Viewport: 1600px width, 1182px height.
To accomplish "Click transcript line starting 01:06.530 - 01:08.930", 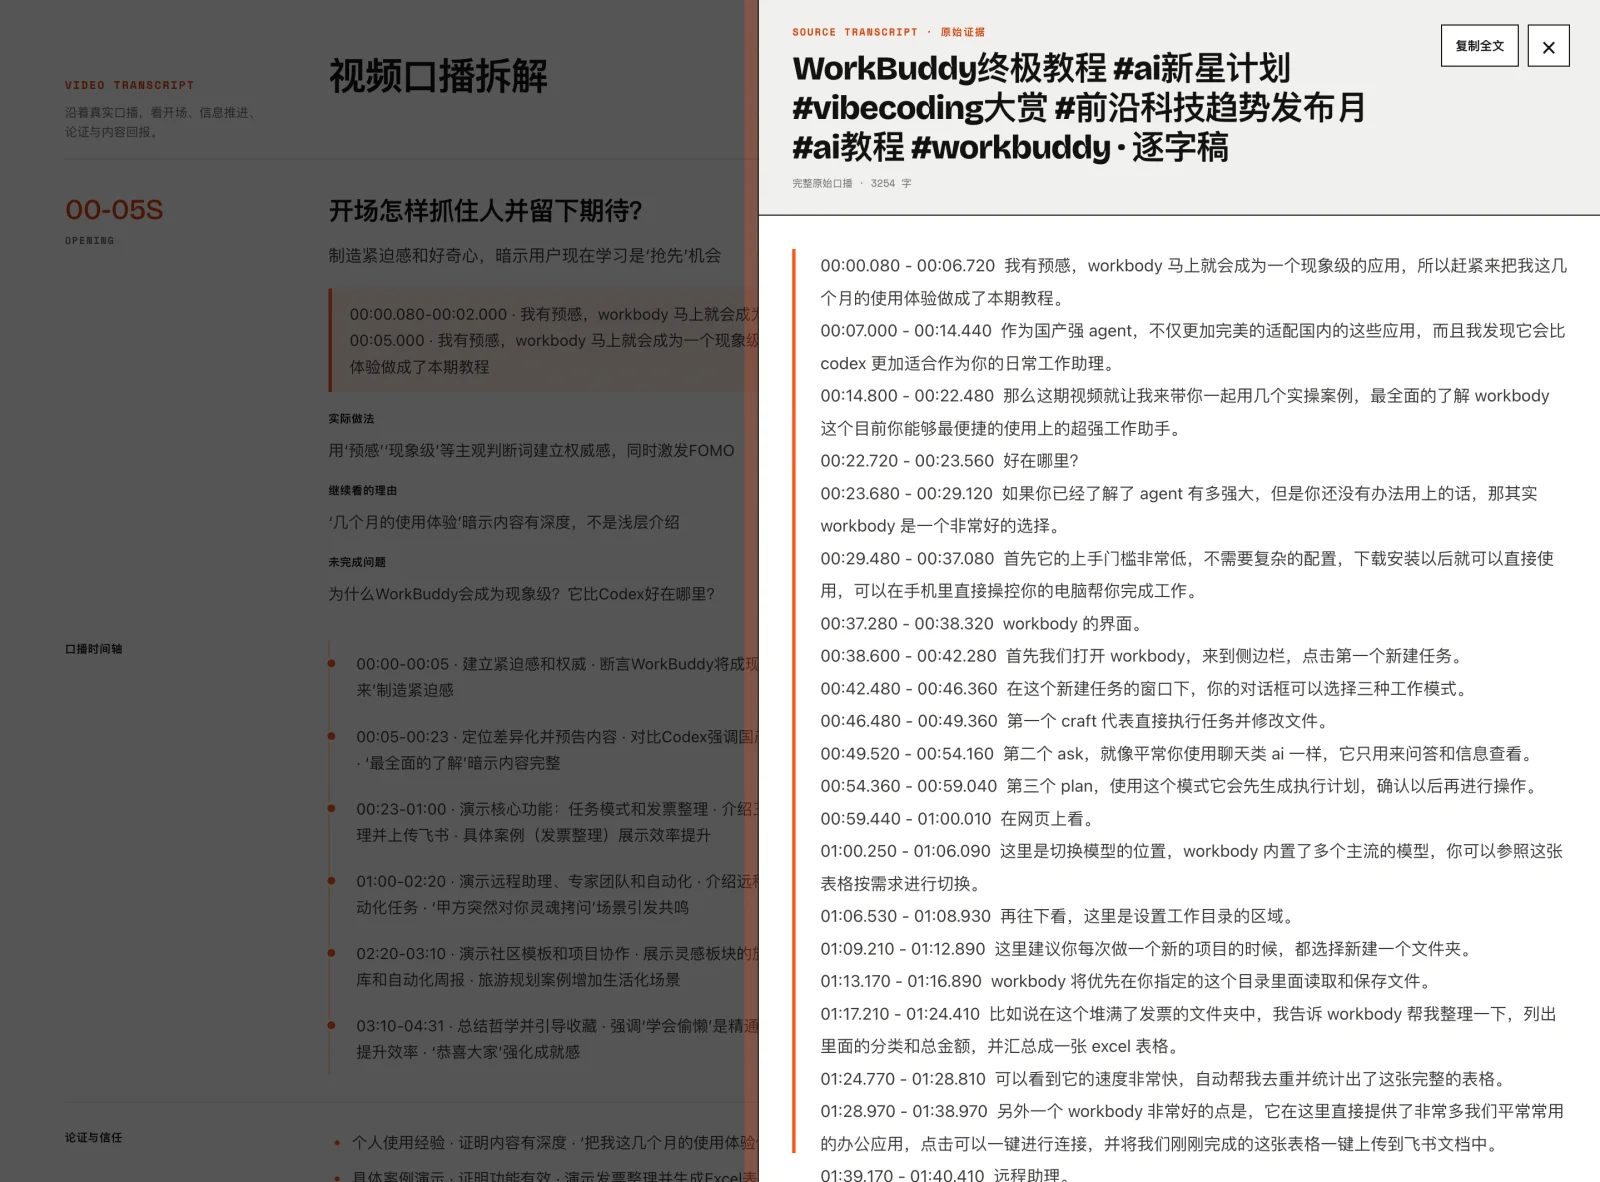I will pyautogui.click(x=1060, y=916).
